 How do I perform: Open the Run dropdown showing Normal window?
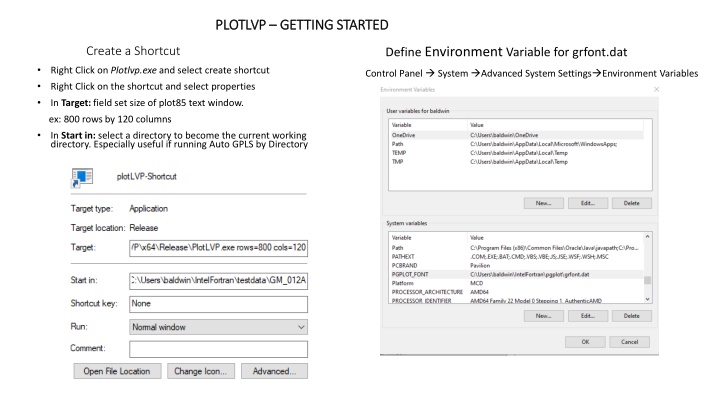pos(219,327)
